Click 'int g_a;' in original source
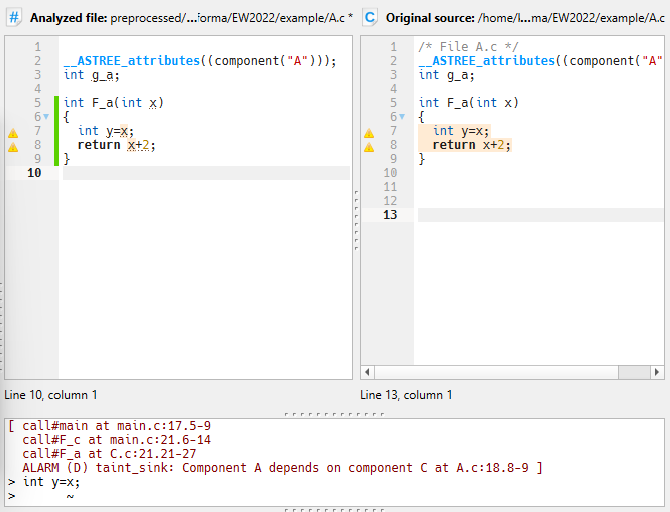This screenshot has width=670, height=512. pos(447,75)
